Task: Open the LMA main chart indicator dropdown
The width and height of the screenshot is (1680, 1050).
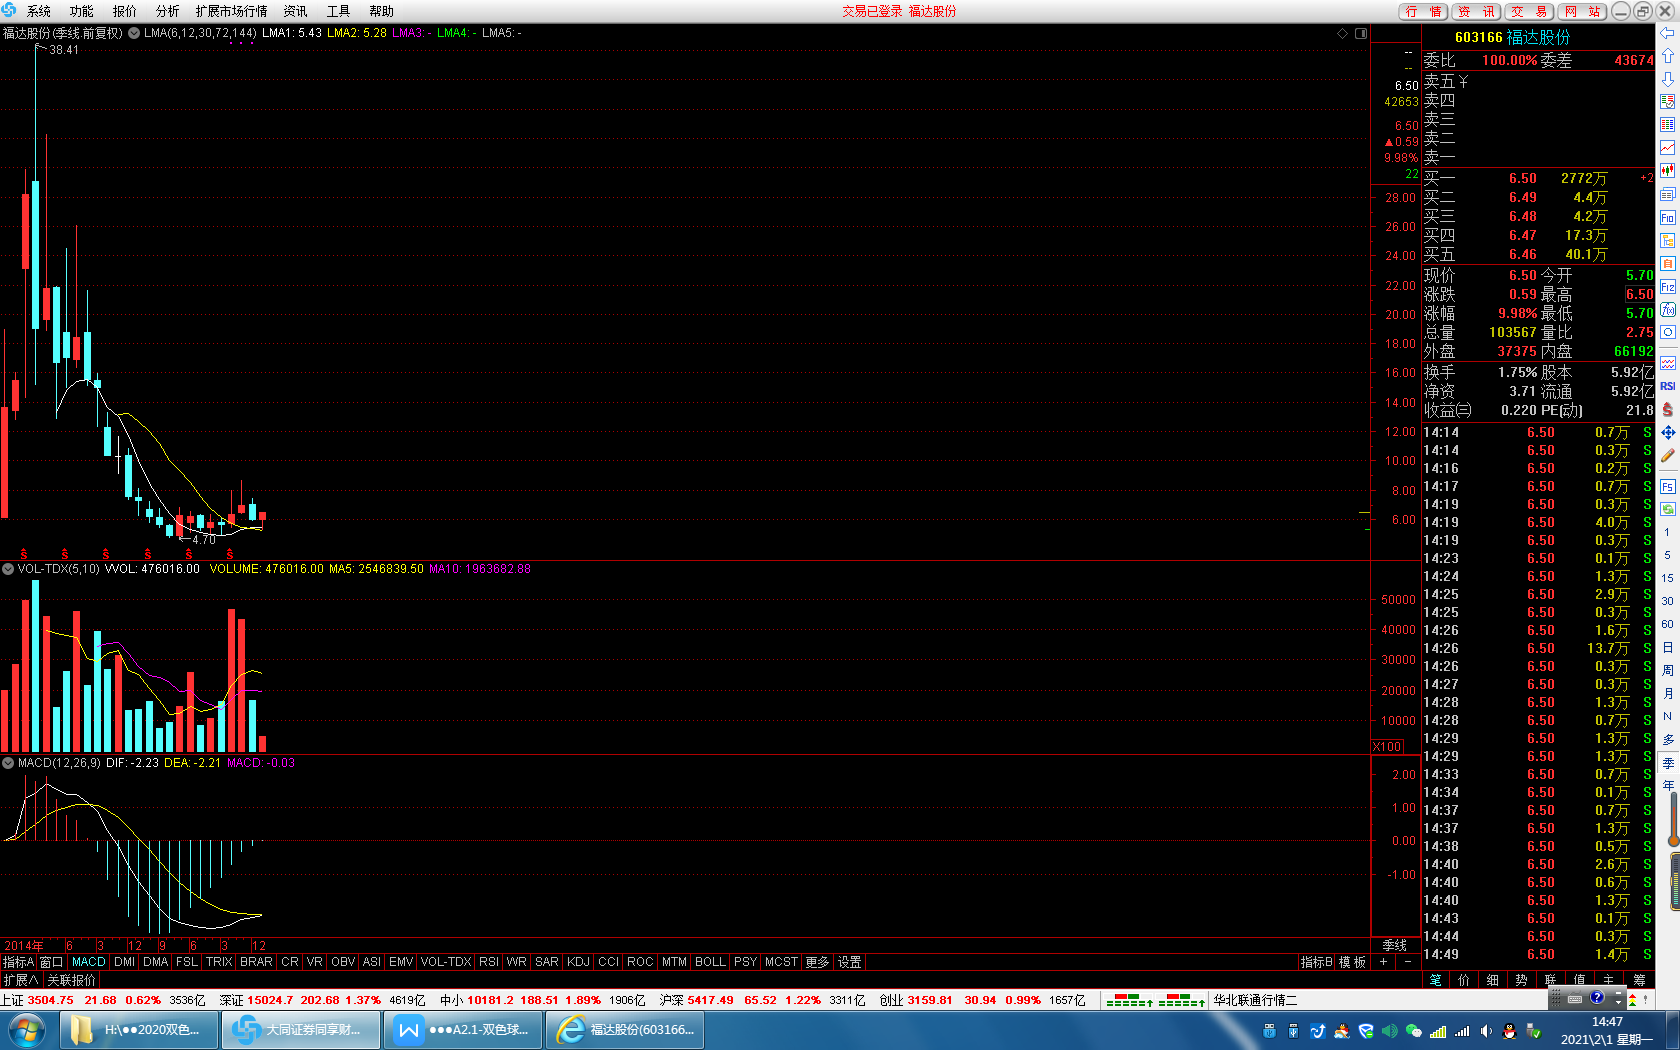Action: tap(134, 33)
